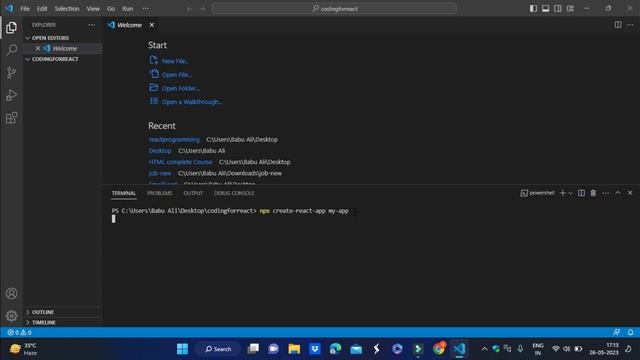Open the Explorer view in activity bar
The height and width of the screenshot is (360, 640).
coord(11,28)
